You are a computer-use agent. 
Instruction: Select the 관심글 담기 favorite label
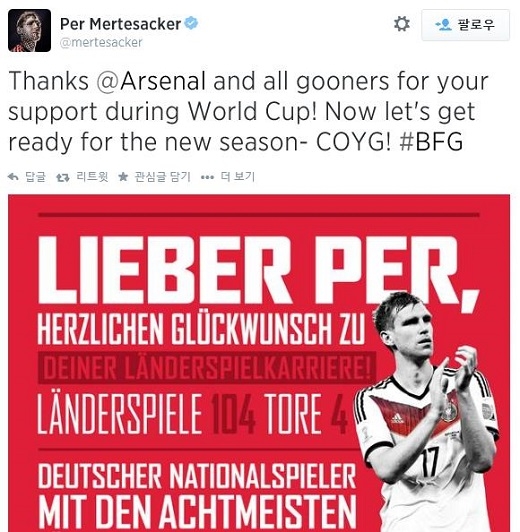click(162, 177)
